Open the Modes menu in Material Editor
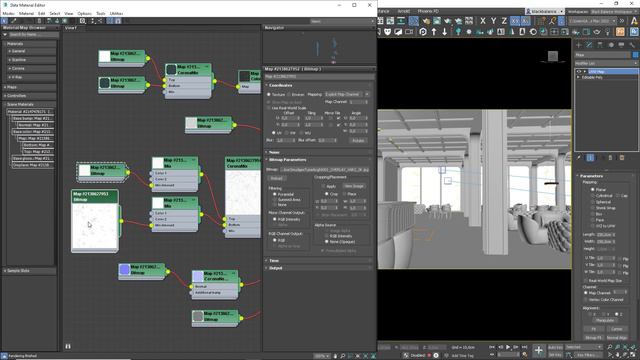640x360 pixels. click(x=8, y=13)
